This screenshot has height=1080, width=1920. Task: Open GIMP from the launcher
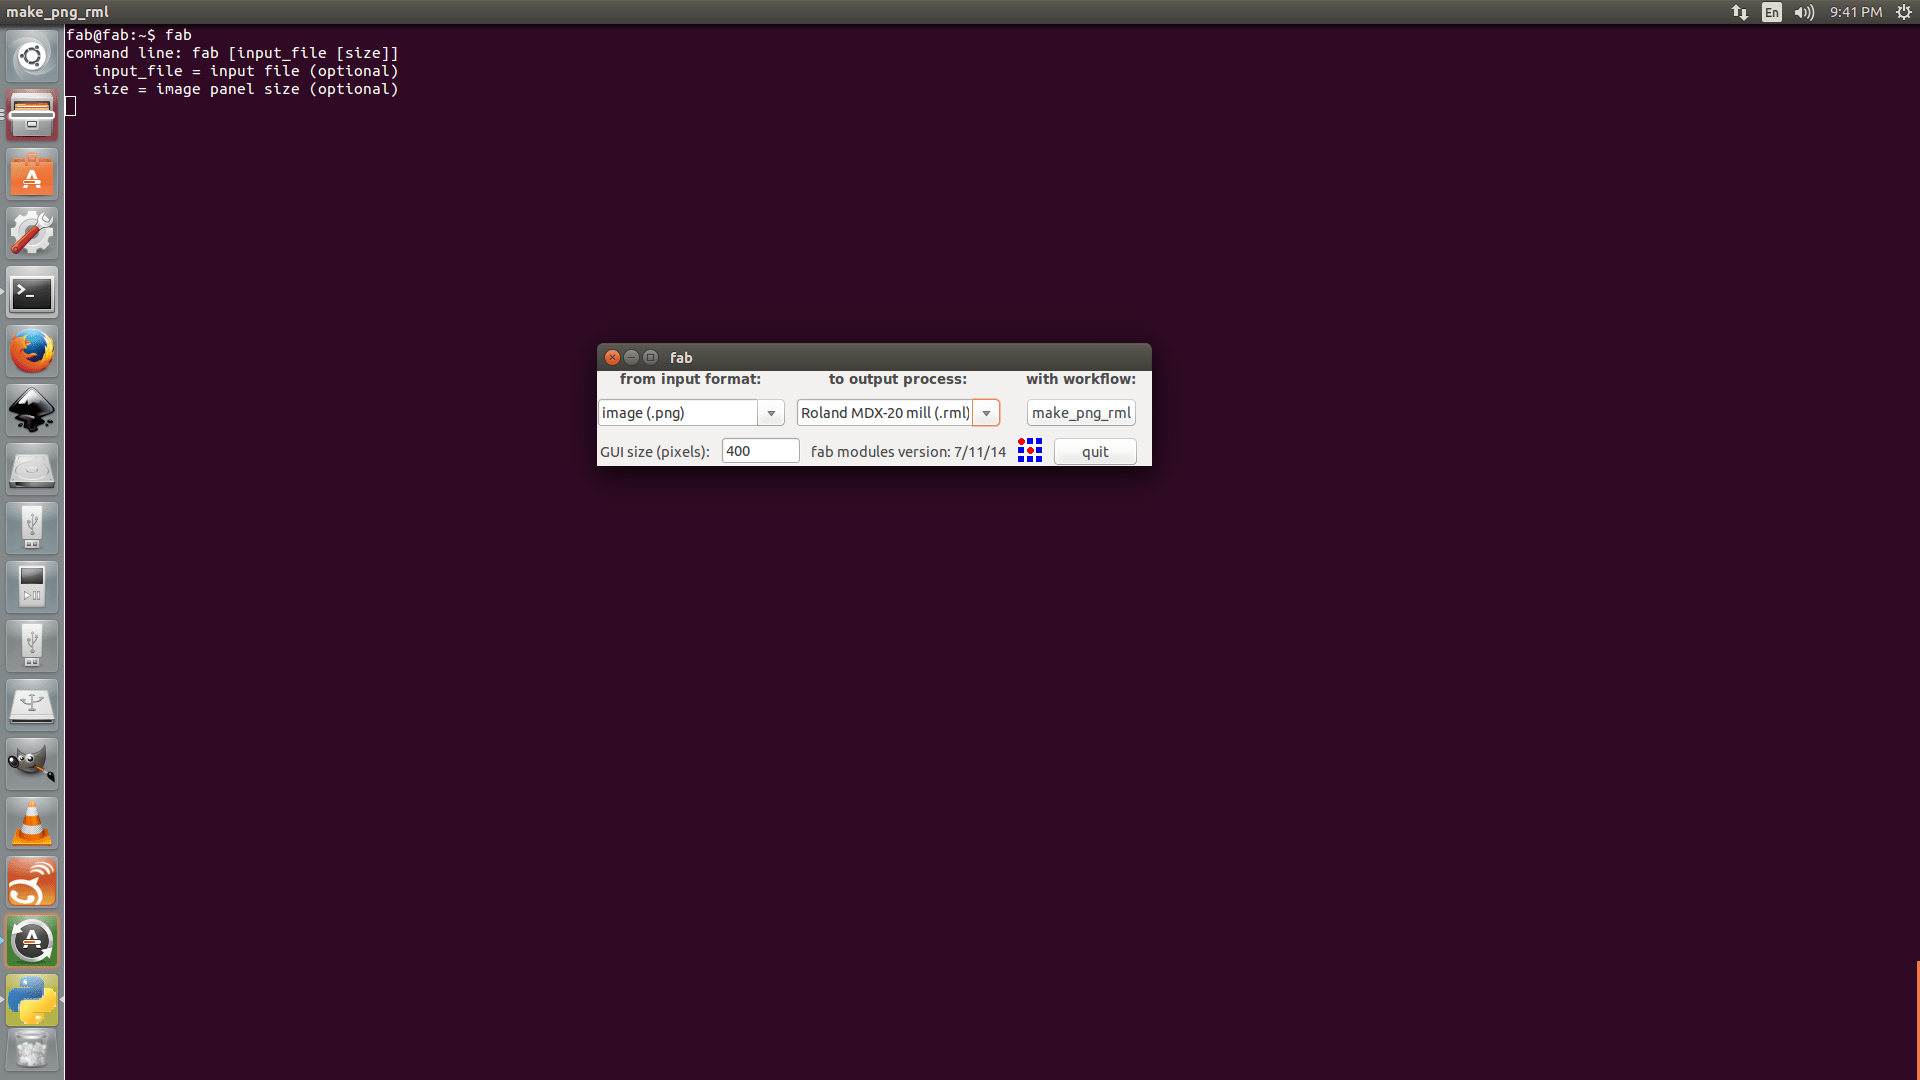[x=32, y=764]
